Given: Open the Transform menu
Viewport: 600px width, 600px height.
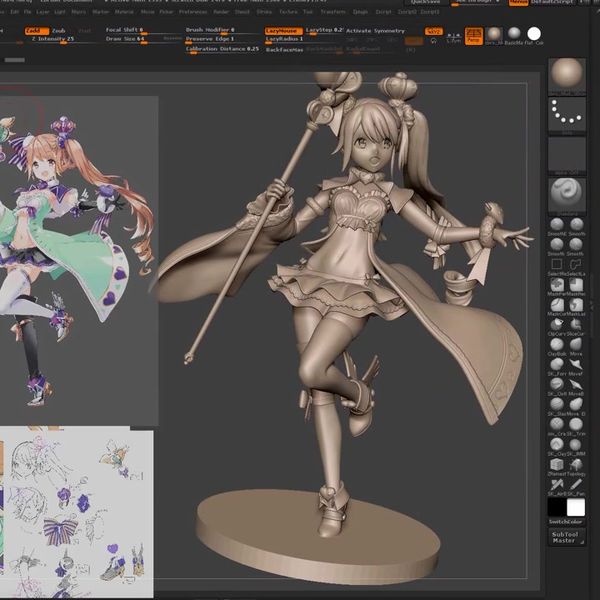Looking at the screenshot, I should pos(333,12).
